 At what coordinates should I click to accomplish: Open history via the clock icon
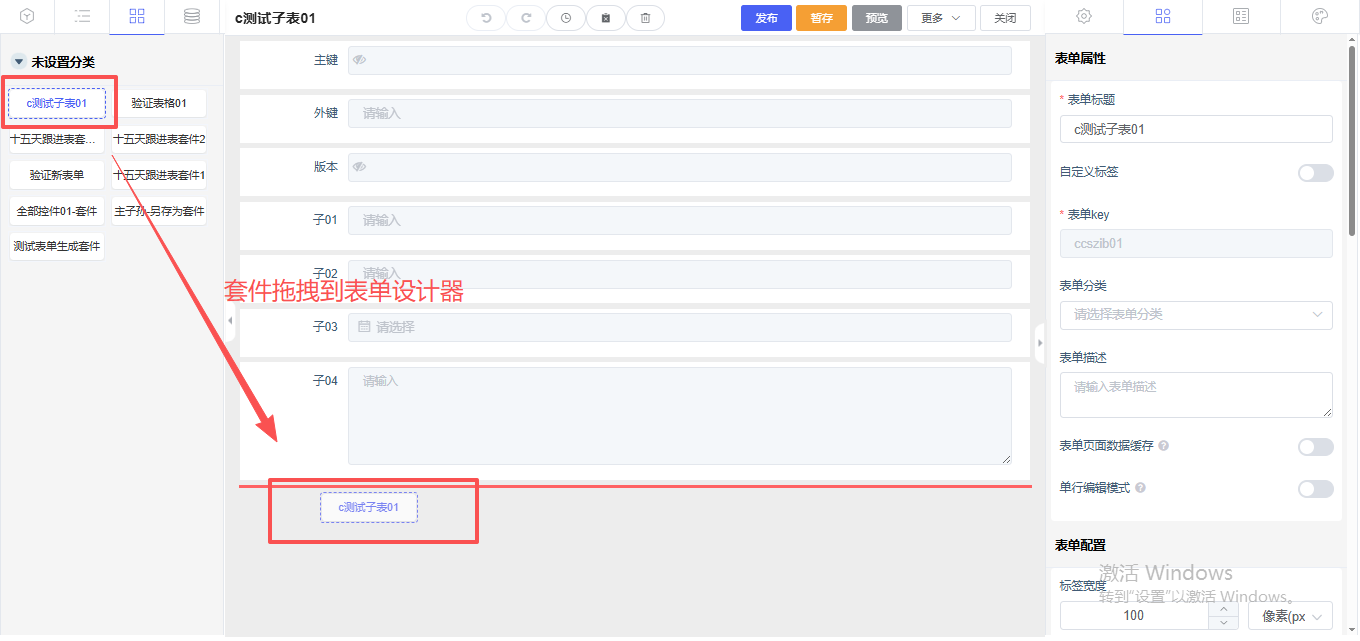(x=566, y=18)
